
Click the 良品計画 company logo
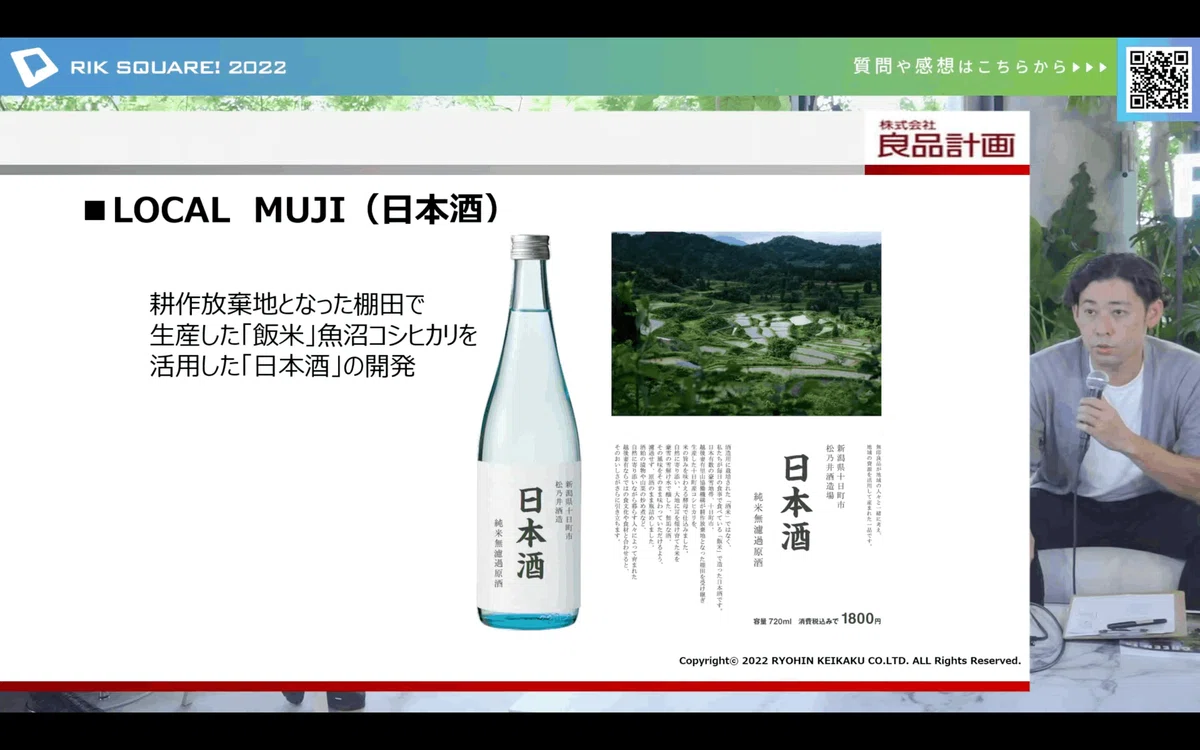946,138
